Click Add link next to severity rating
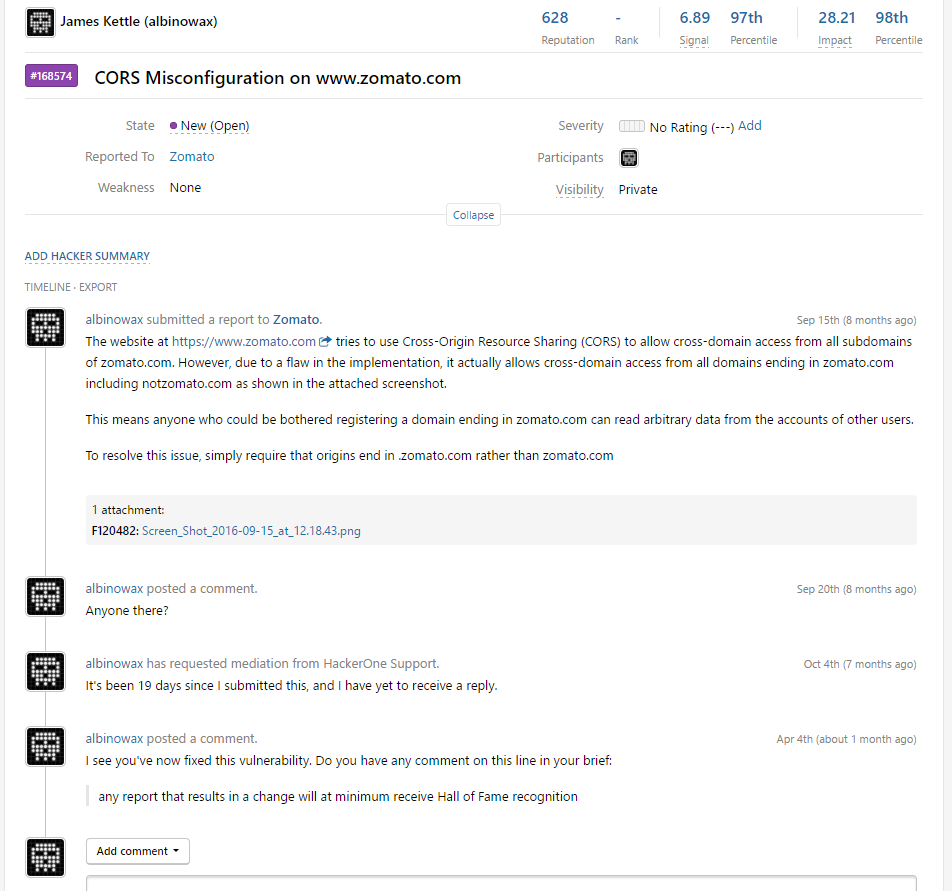This screenshot has width=952, height=891. tap(750, 126)
